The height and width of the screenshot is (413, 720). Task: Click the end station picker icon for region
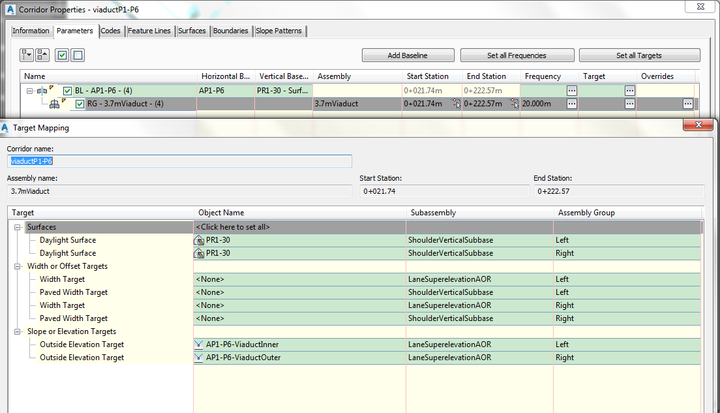[x=513, y=104]
